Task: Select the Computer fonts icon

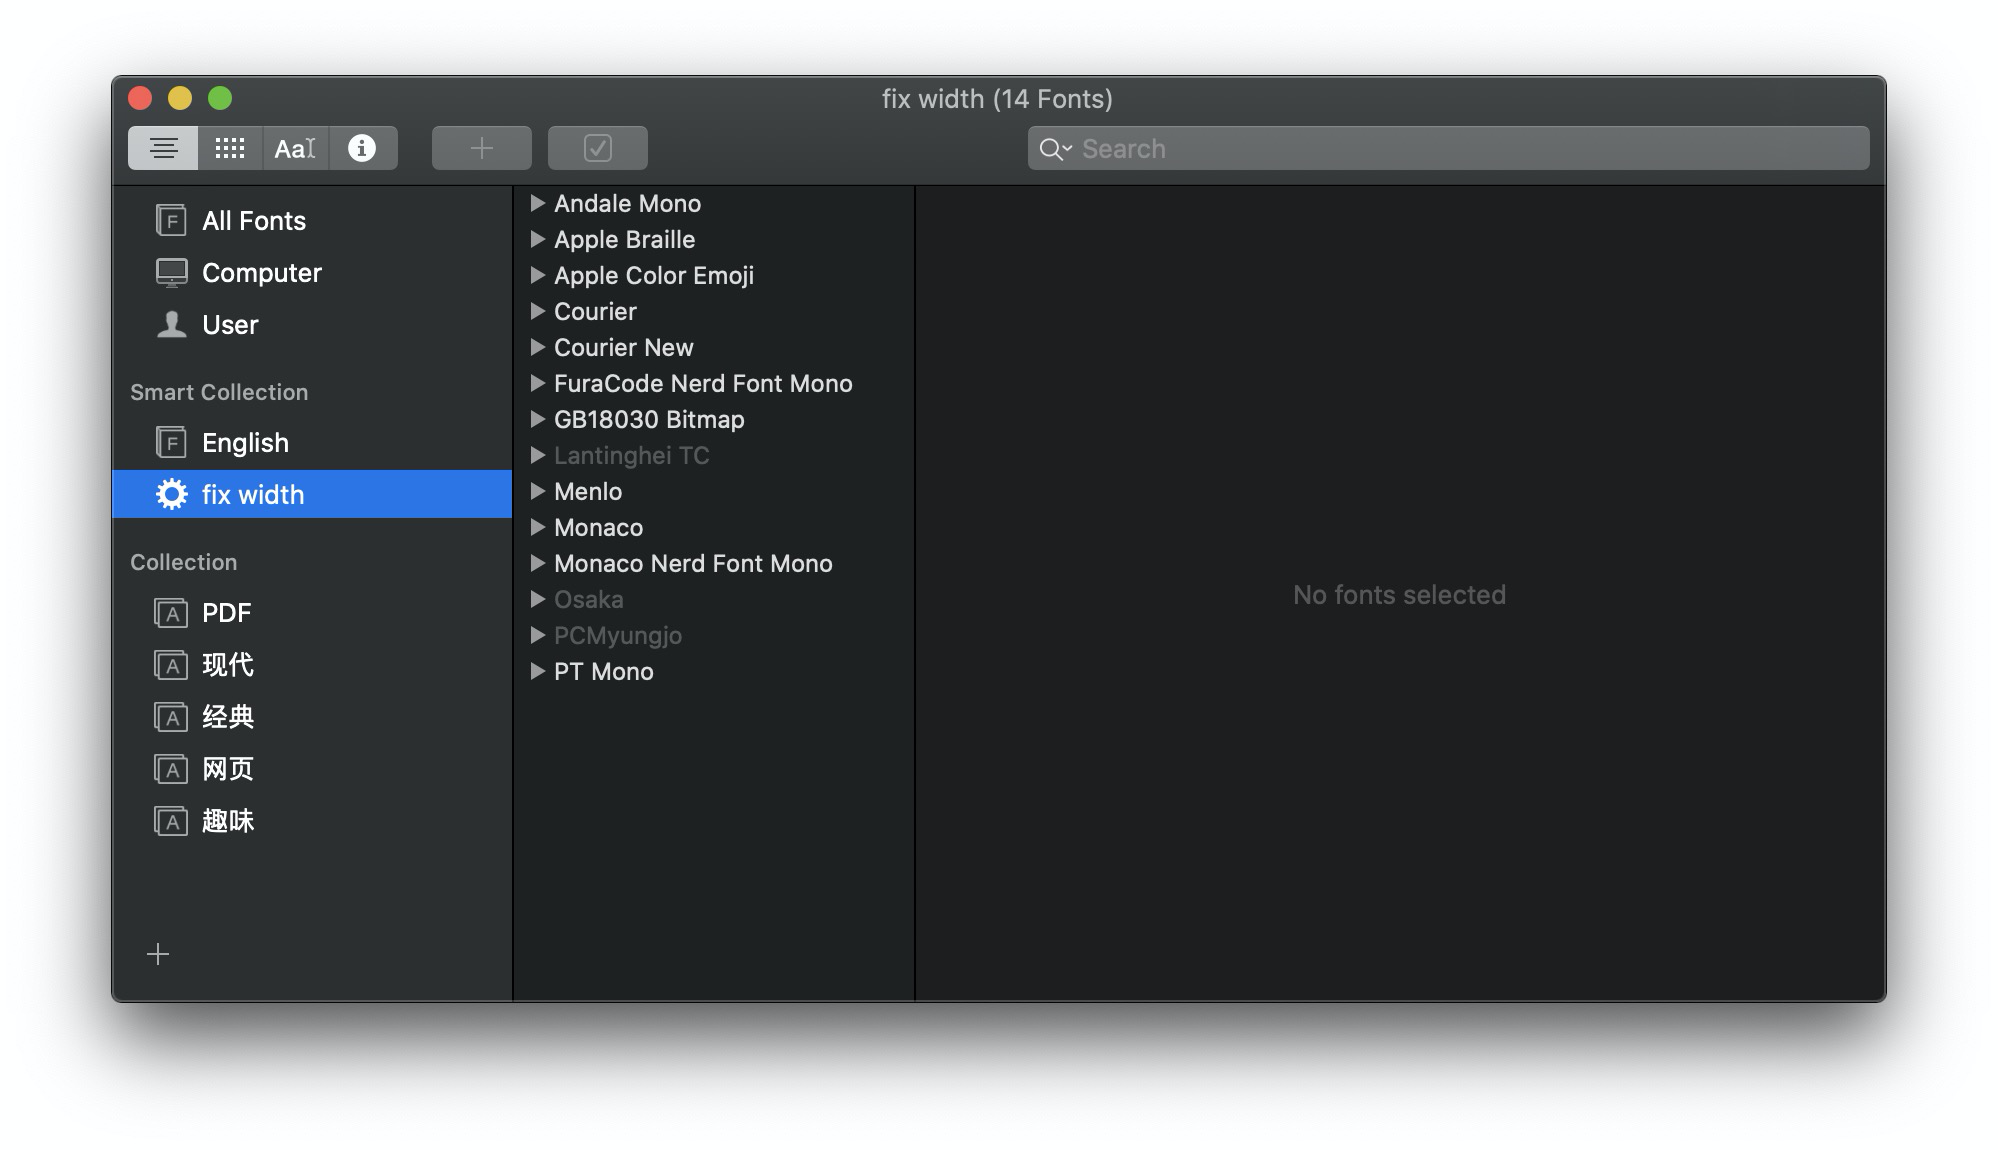Action: 171,272
